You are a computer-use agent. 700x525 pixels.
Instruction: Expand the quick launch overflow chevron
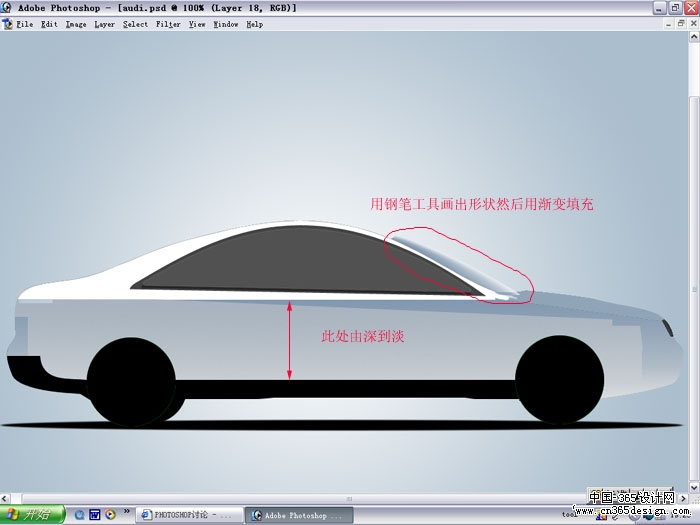pyautogui.click(x=127, y=511)
